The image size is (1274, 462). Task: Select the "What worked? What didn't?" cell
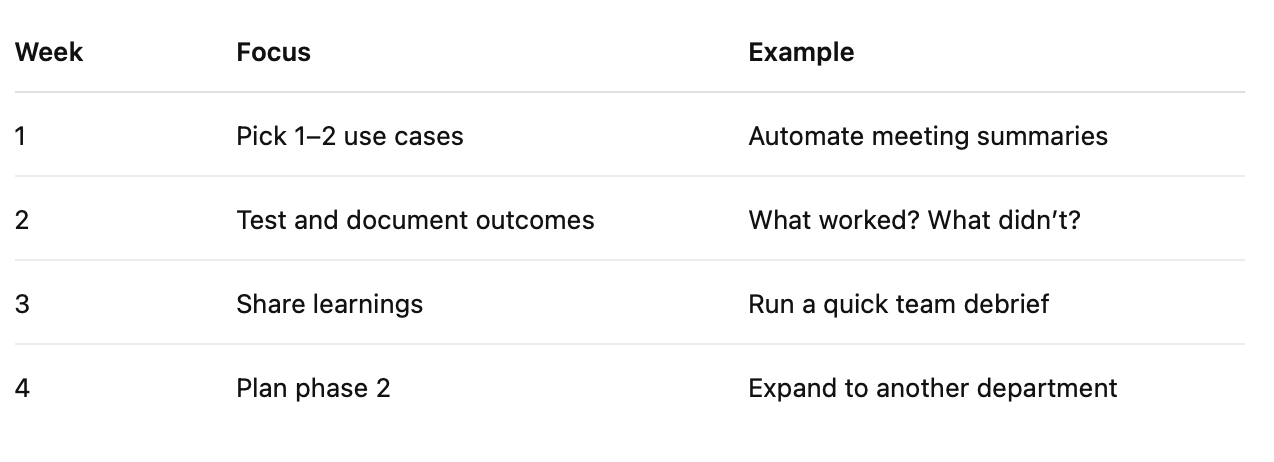click(914, 220)
